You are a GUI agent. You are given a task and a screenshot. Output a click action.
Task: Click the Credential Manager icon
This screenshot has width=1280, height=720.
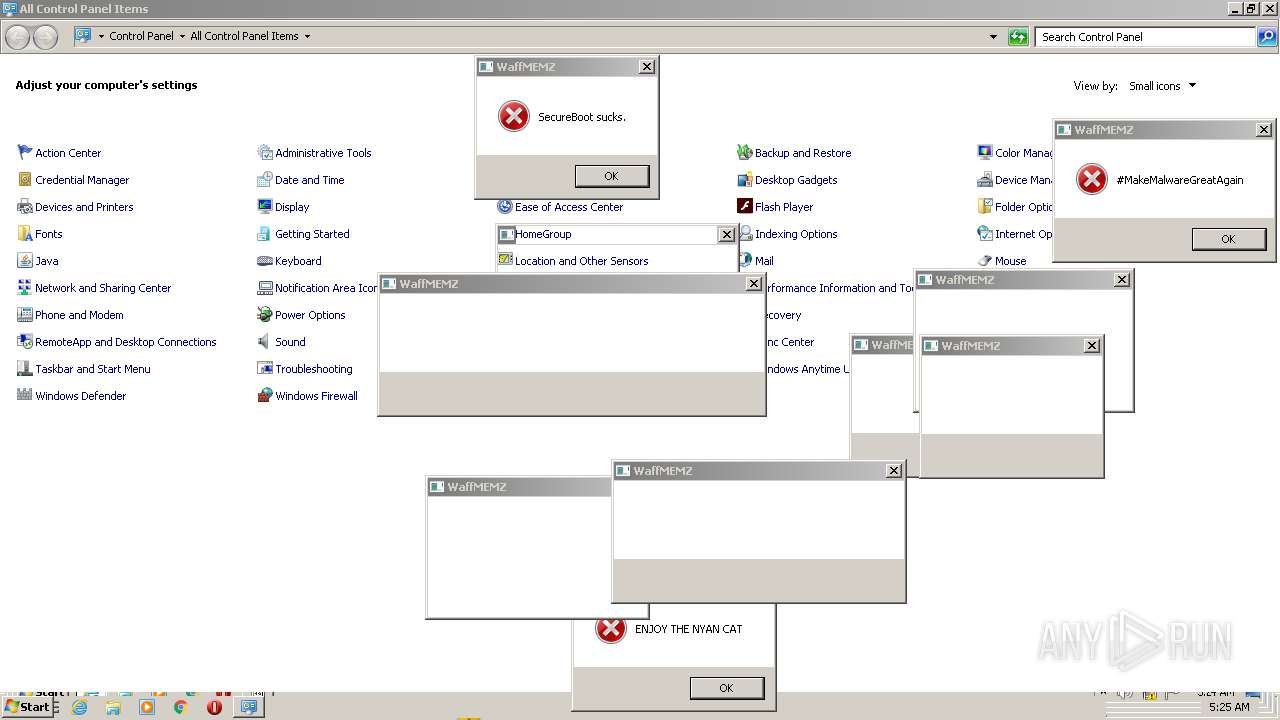25,180
